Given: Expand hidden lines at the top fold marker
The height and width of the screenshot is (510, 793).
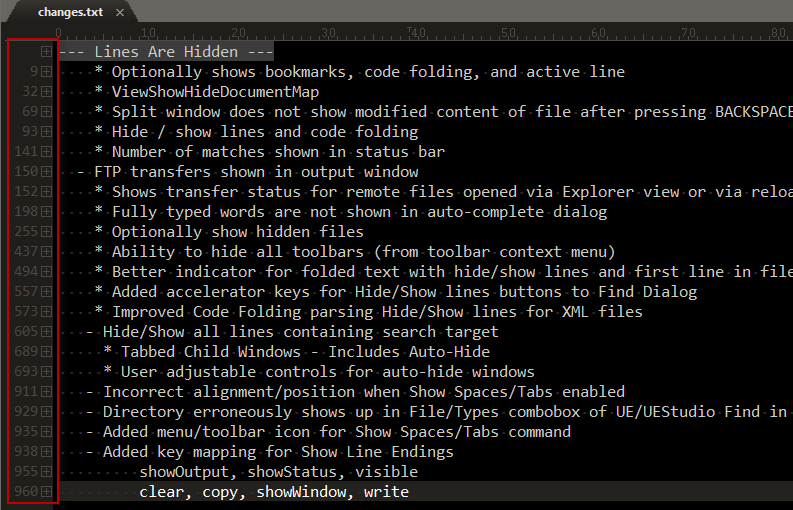Looking at the screenshot, I should [x=47, y=52].
